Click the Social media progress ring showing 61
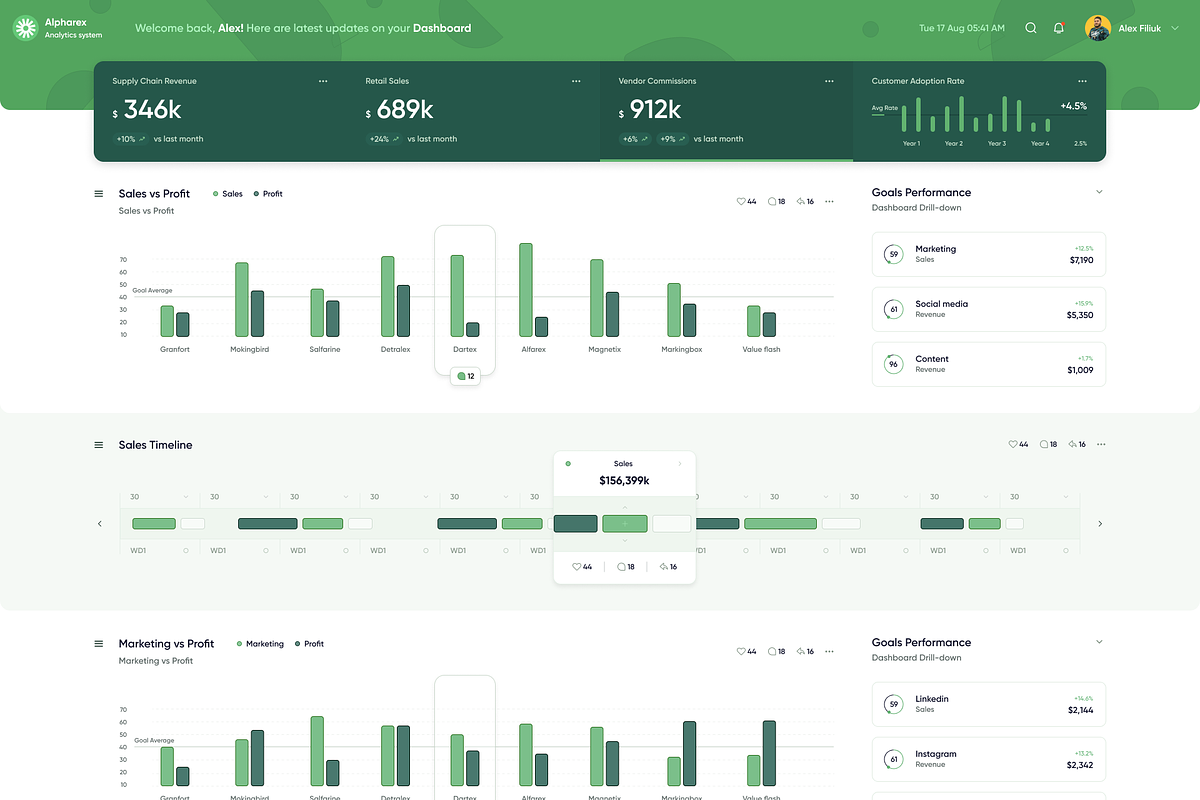 point(893,309)
